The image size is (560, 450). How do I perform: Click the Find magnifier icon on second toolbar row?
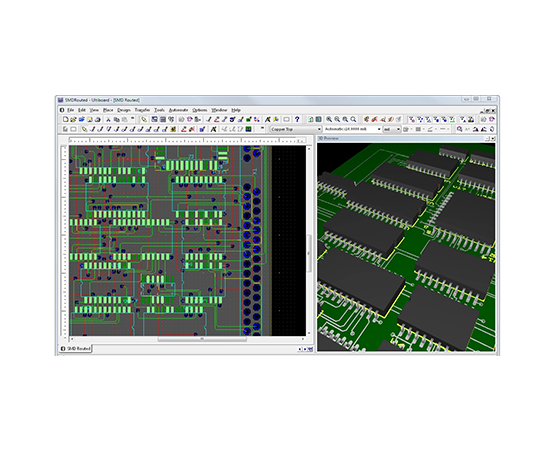[x=460, y=129]
